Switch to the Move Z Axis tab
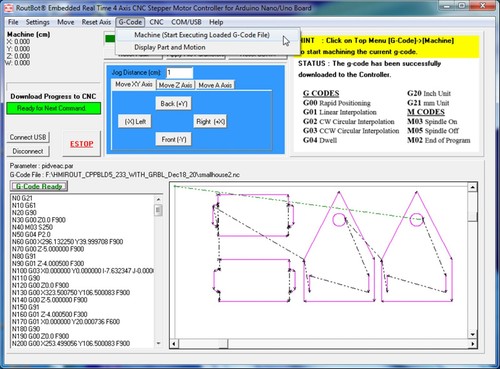The width and height of the screenshot is (500, 369). pyautogui.click(x=175, y=85)
